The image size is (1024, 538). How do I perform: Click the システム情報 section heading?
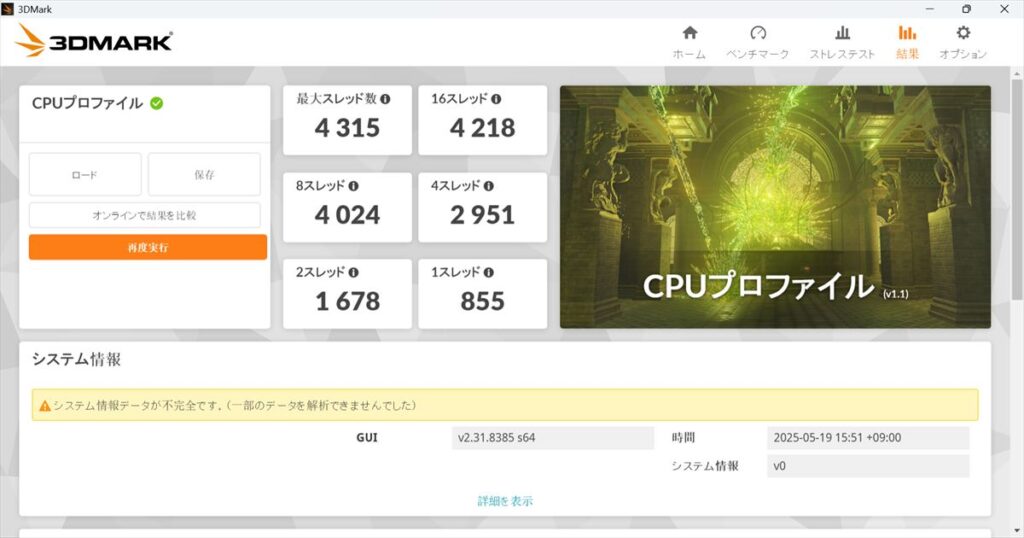(76, 359)
